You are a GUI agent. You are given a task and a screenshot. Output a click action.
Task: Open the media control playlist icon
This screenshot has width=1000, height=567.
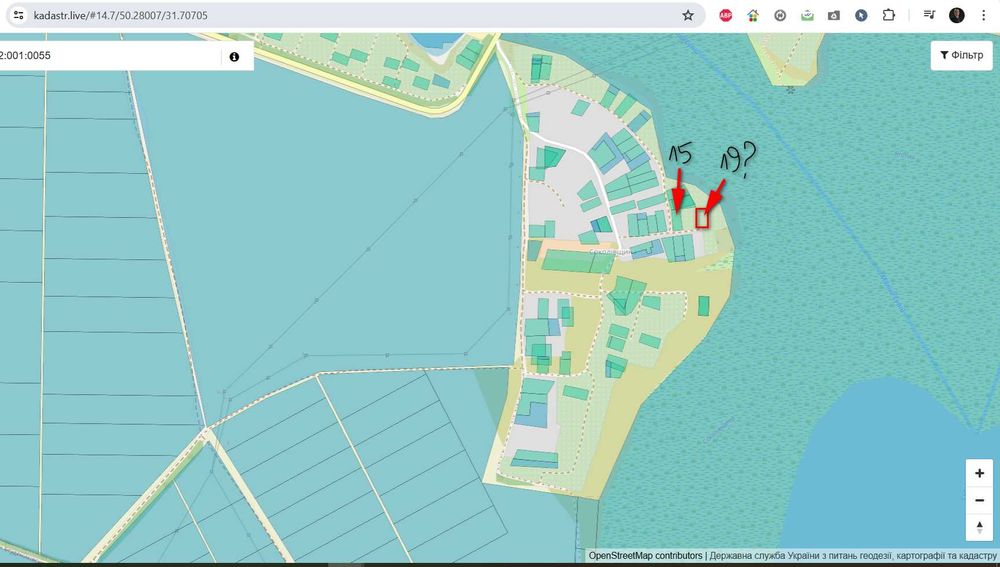click(929, 15)
